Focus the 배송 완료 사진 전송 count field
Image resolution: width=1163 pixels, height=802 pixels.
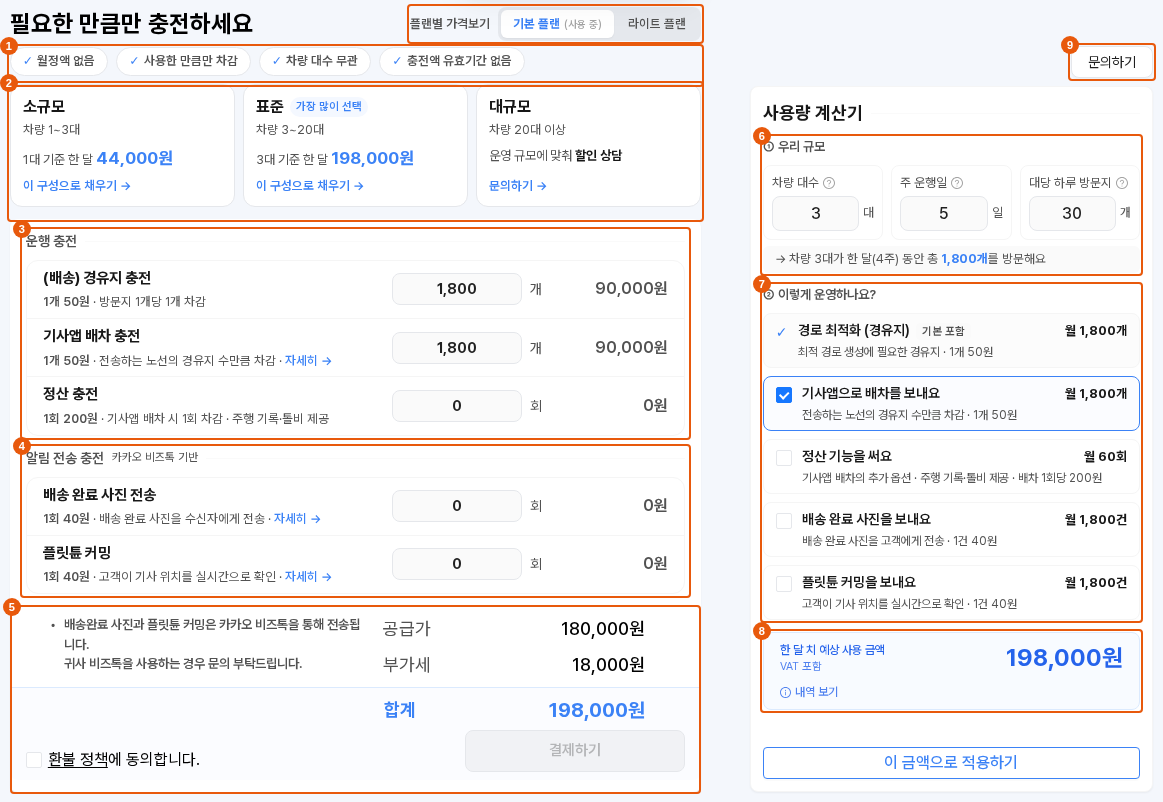click(457, 505)
